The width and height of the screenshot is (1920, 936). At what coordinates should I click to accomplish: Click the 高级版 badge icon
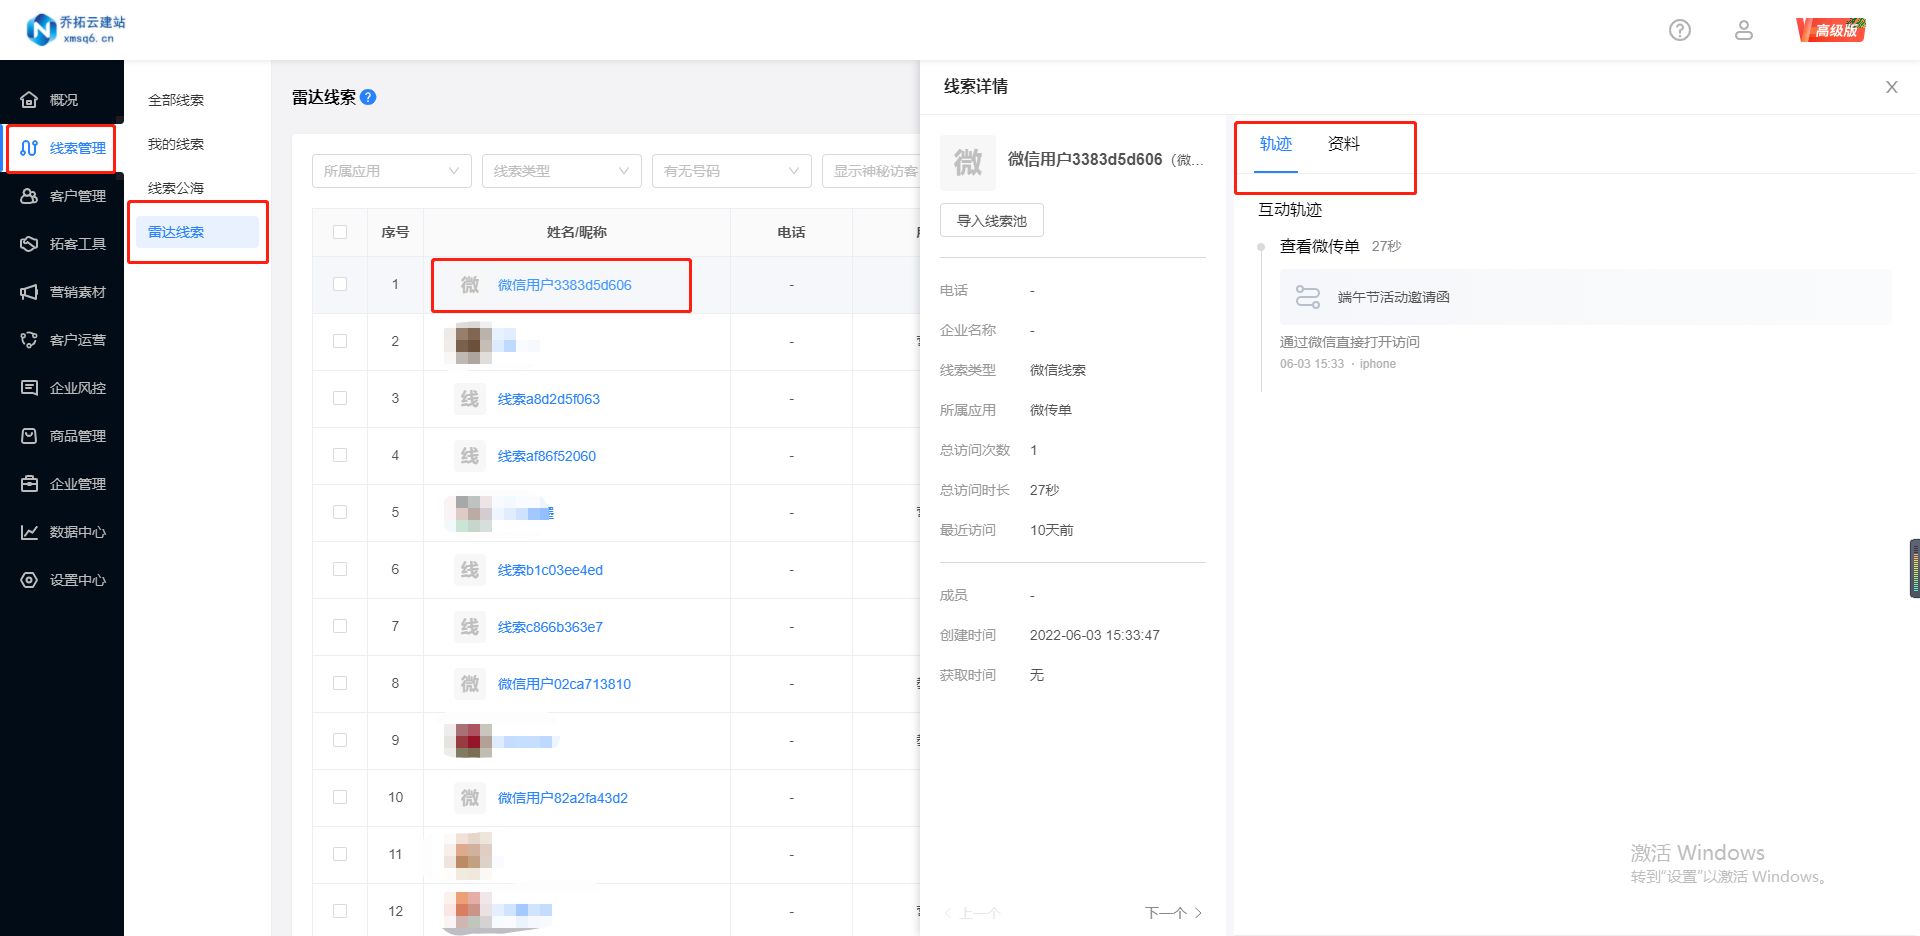(1831, 30)
